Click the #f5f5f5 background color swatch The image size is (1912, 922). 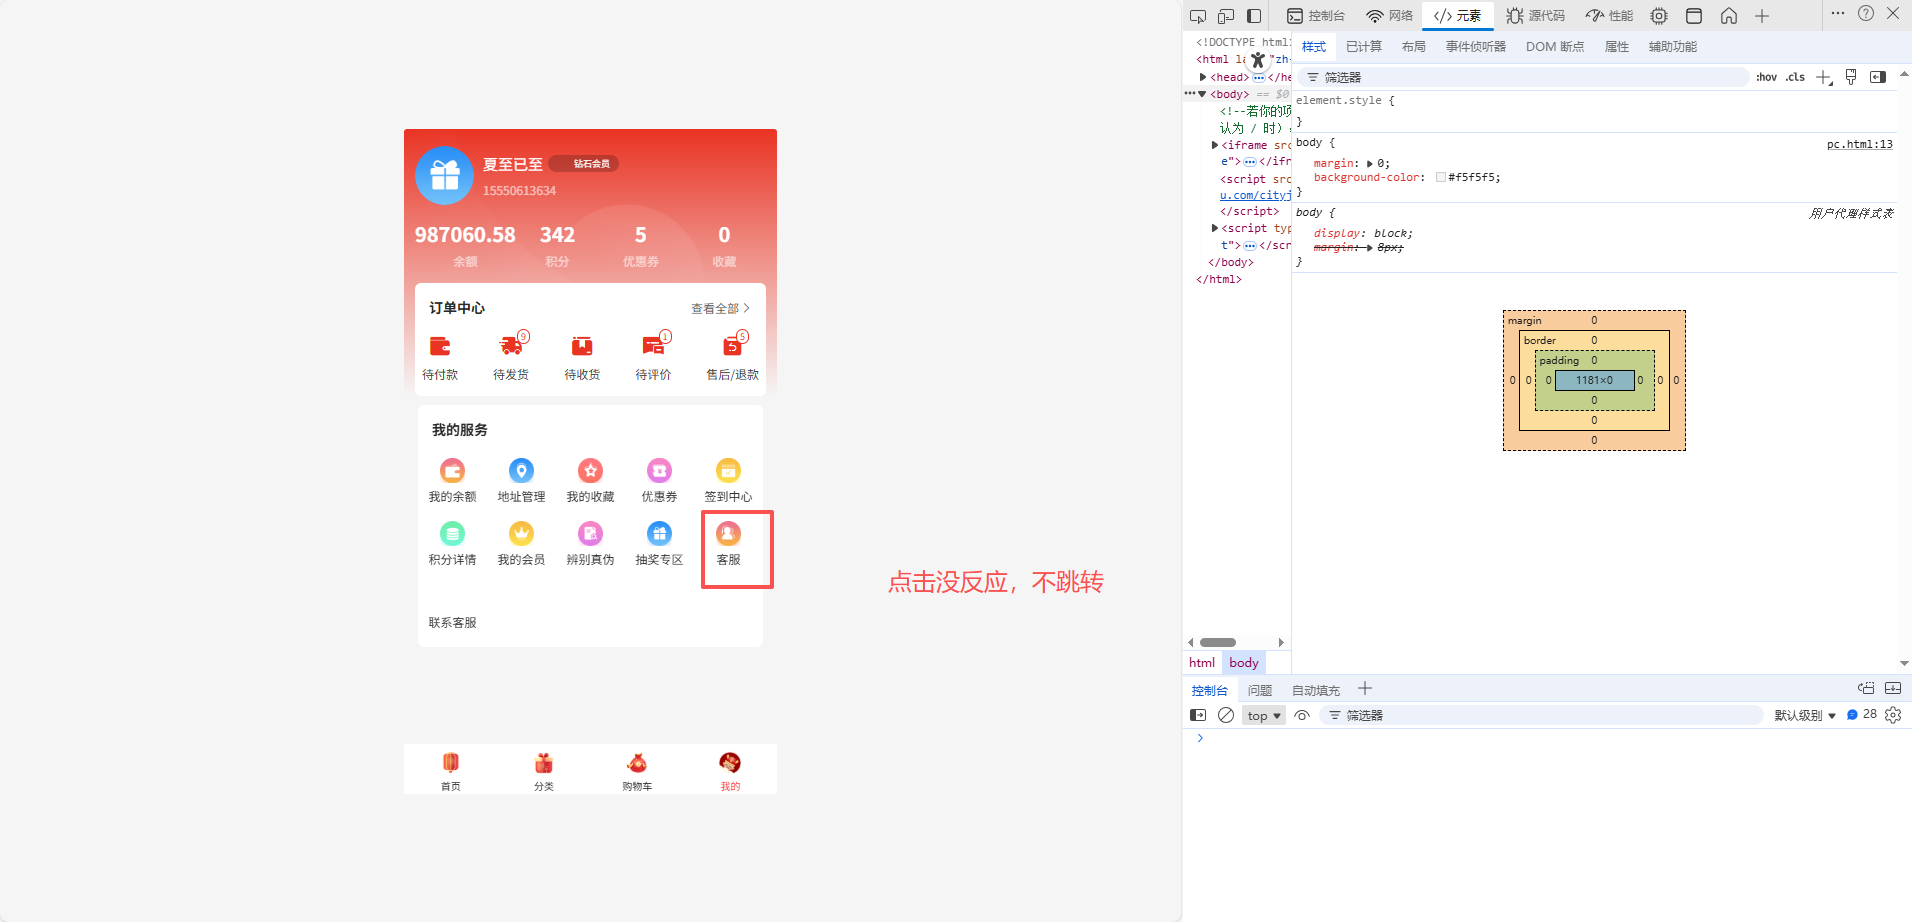[x=1440, y=177]
